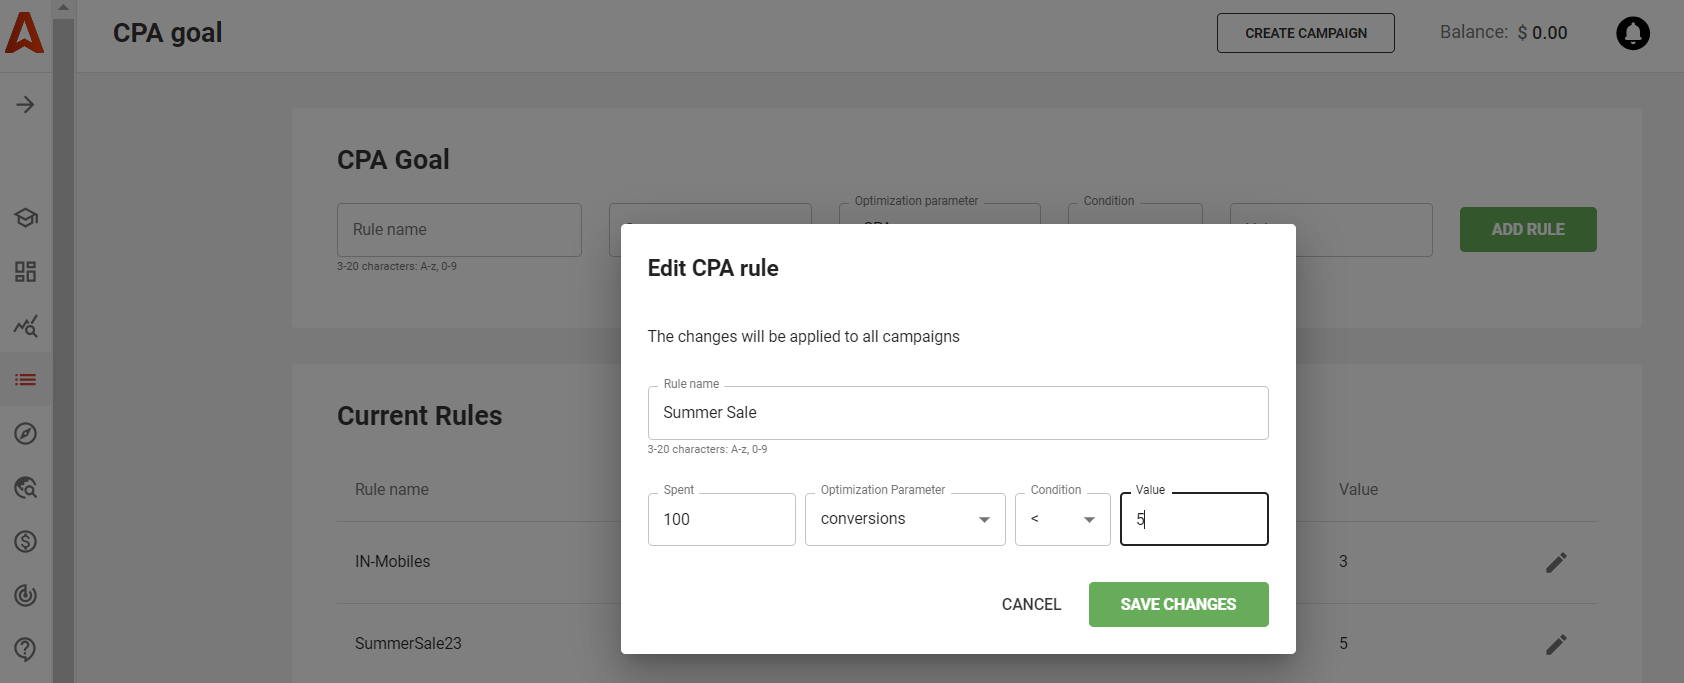Click the Create Campaign button

1305,33
